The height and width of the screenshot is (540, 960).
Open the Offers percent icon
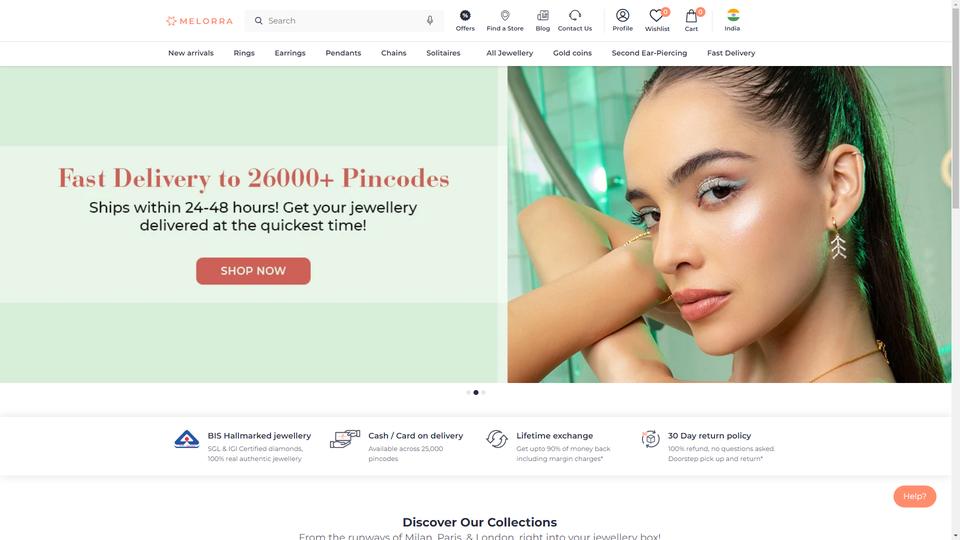coord(465,15)
